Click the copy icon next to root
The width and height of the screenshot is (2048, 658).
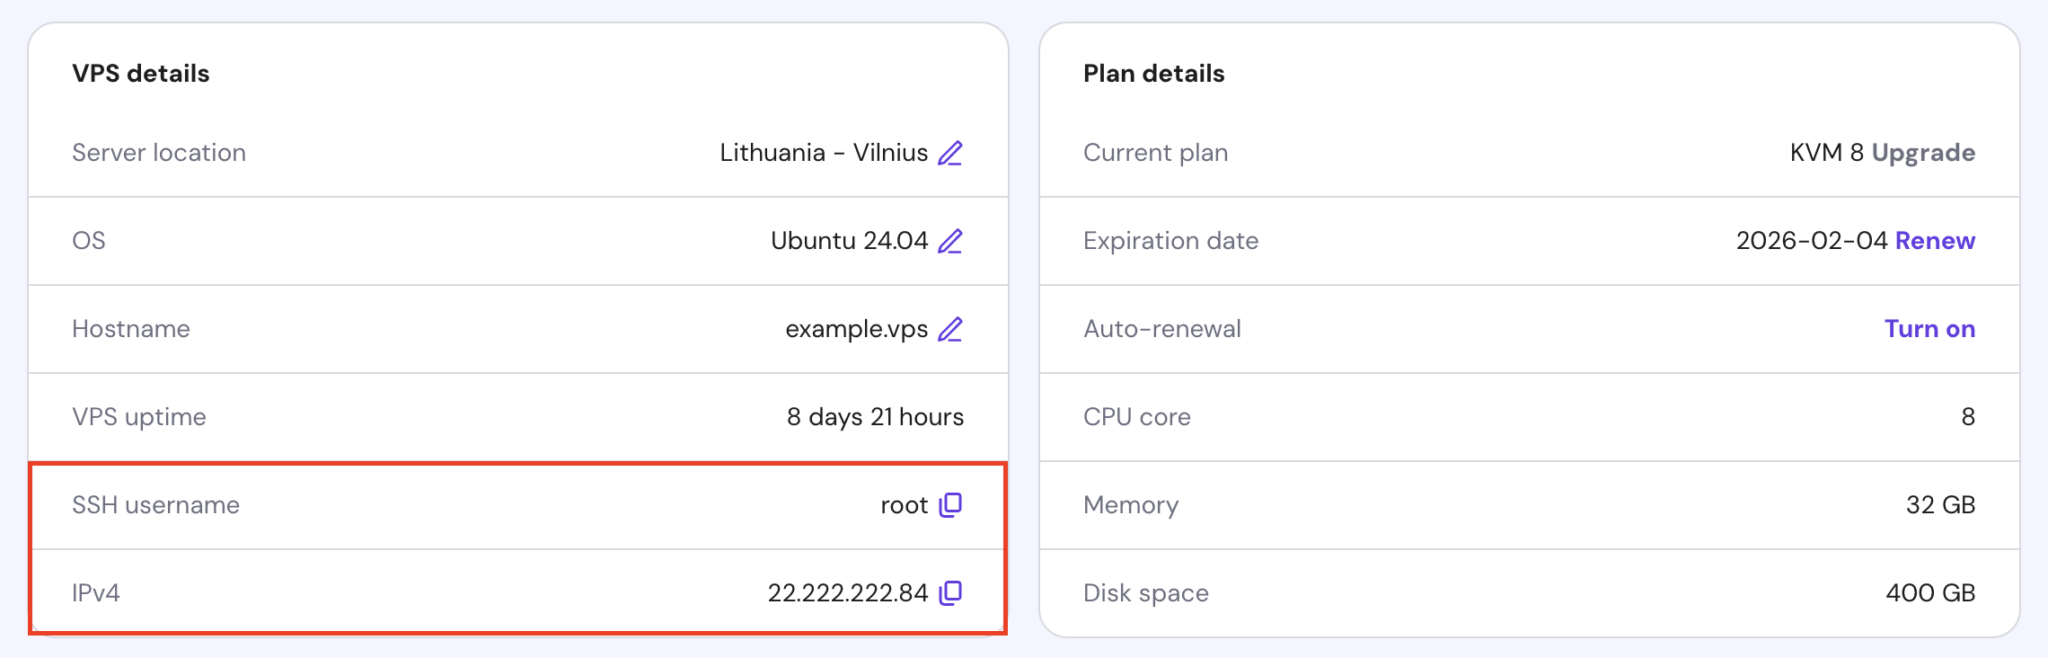tap(951, 505)
